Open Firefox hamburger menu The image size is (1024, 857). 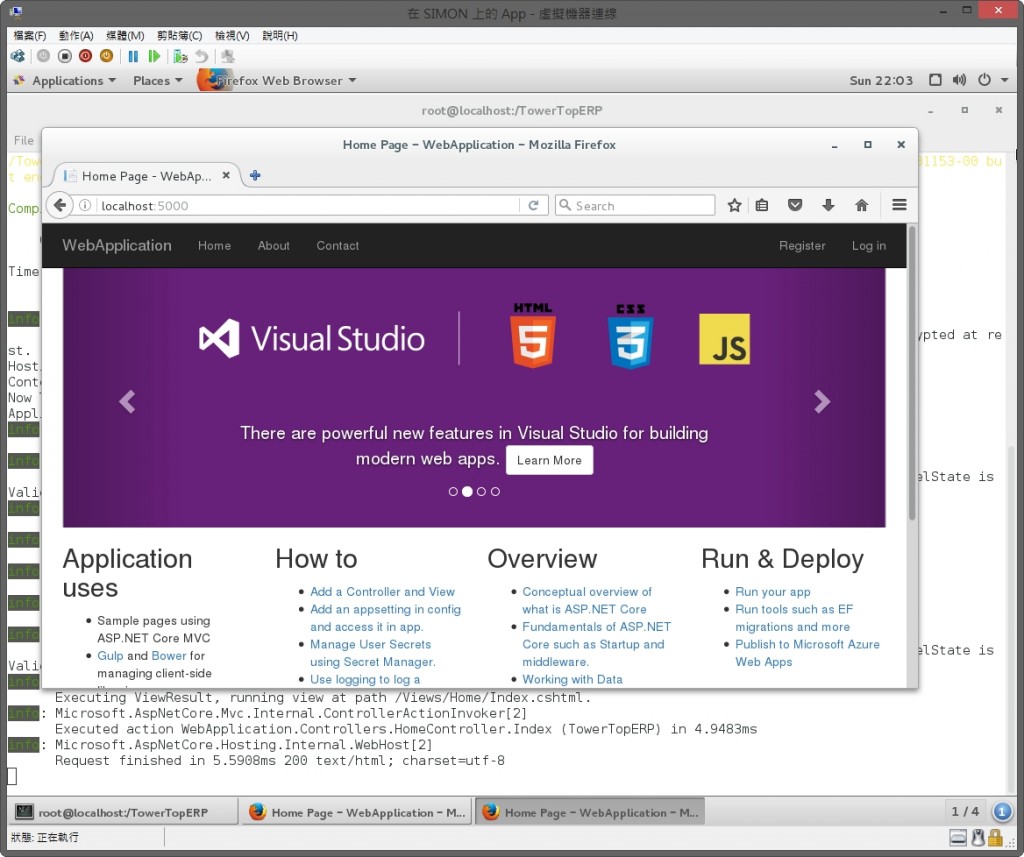click(x=899, y=205)
